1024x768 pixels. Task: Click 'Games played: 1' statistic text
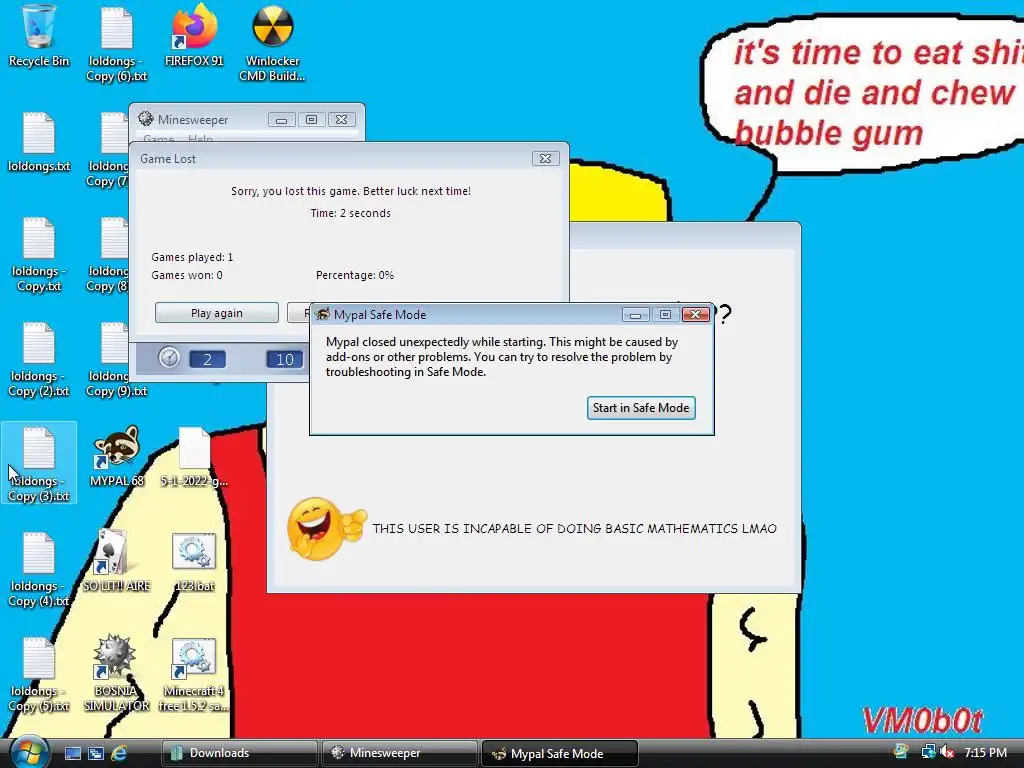pyautogui.click(x=192, y=257)
